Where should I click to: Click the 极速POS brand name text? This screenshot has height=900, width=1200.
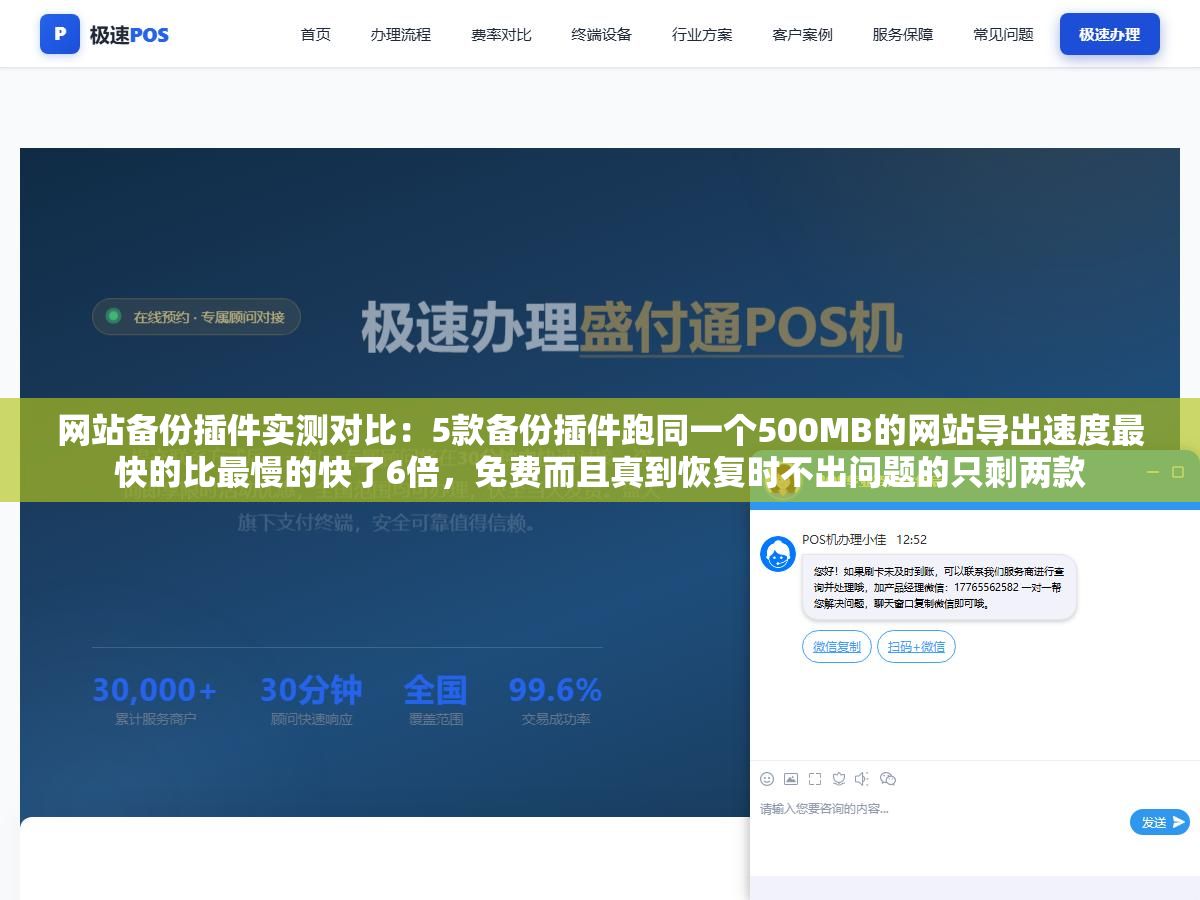pyautogui.click(x=129, y=35)
